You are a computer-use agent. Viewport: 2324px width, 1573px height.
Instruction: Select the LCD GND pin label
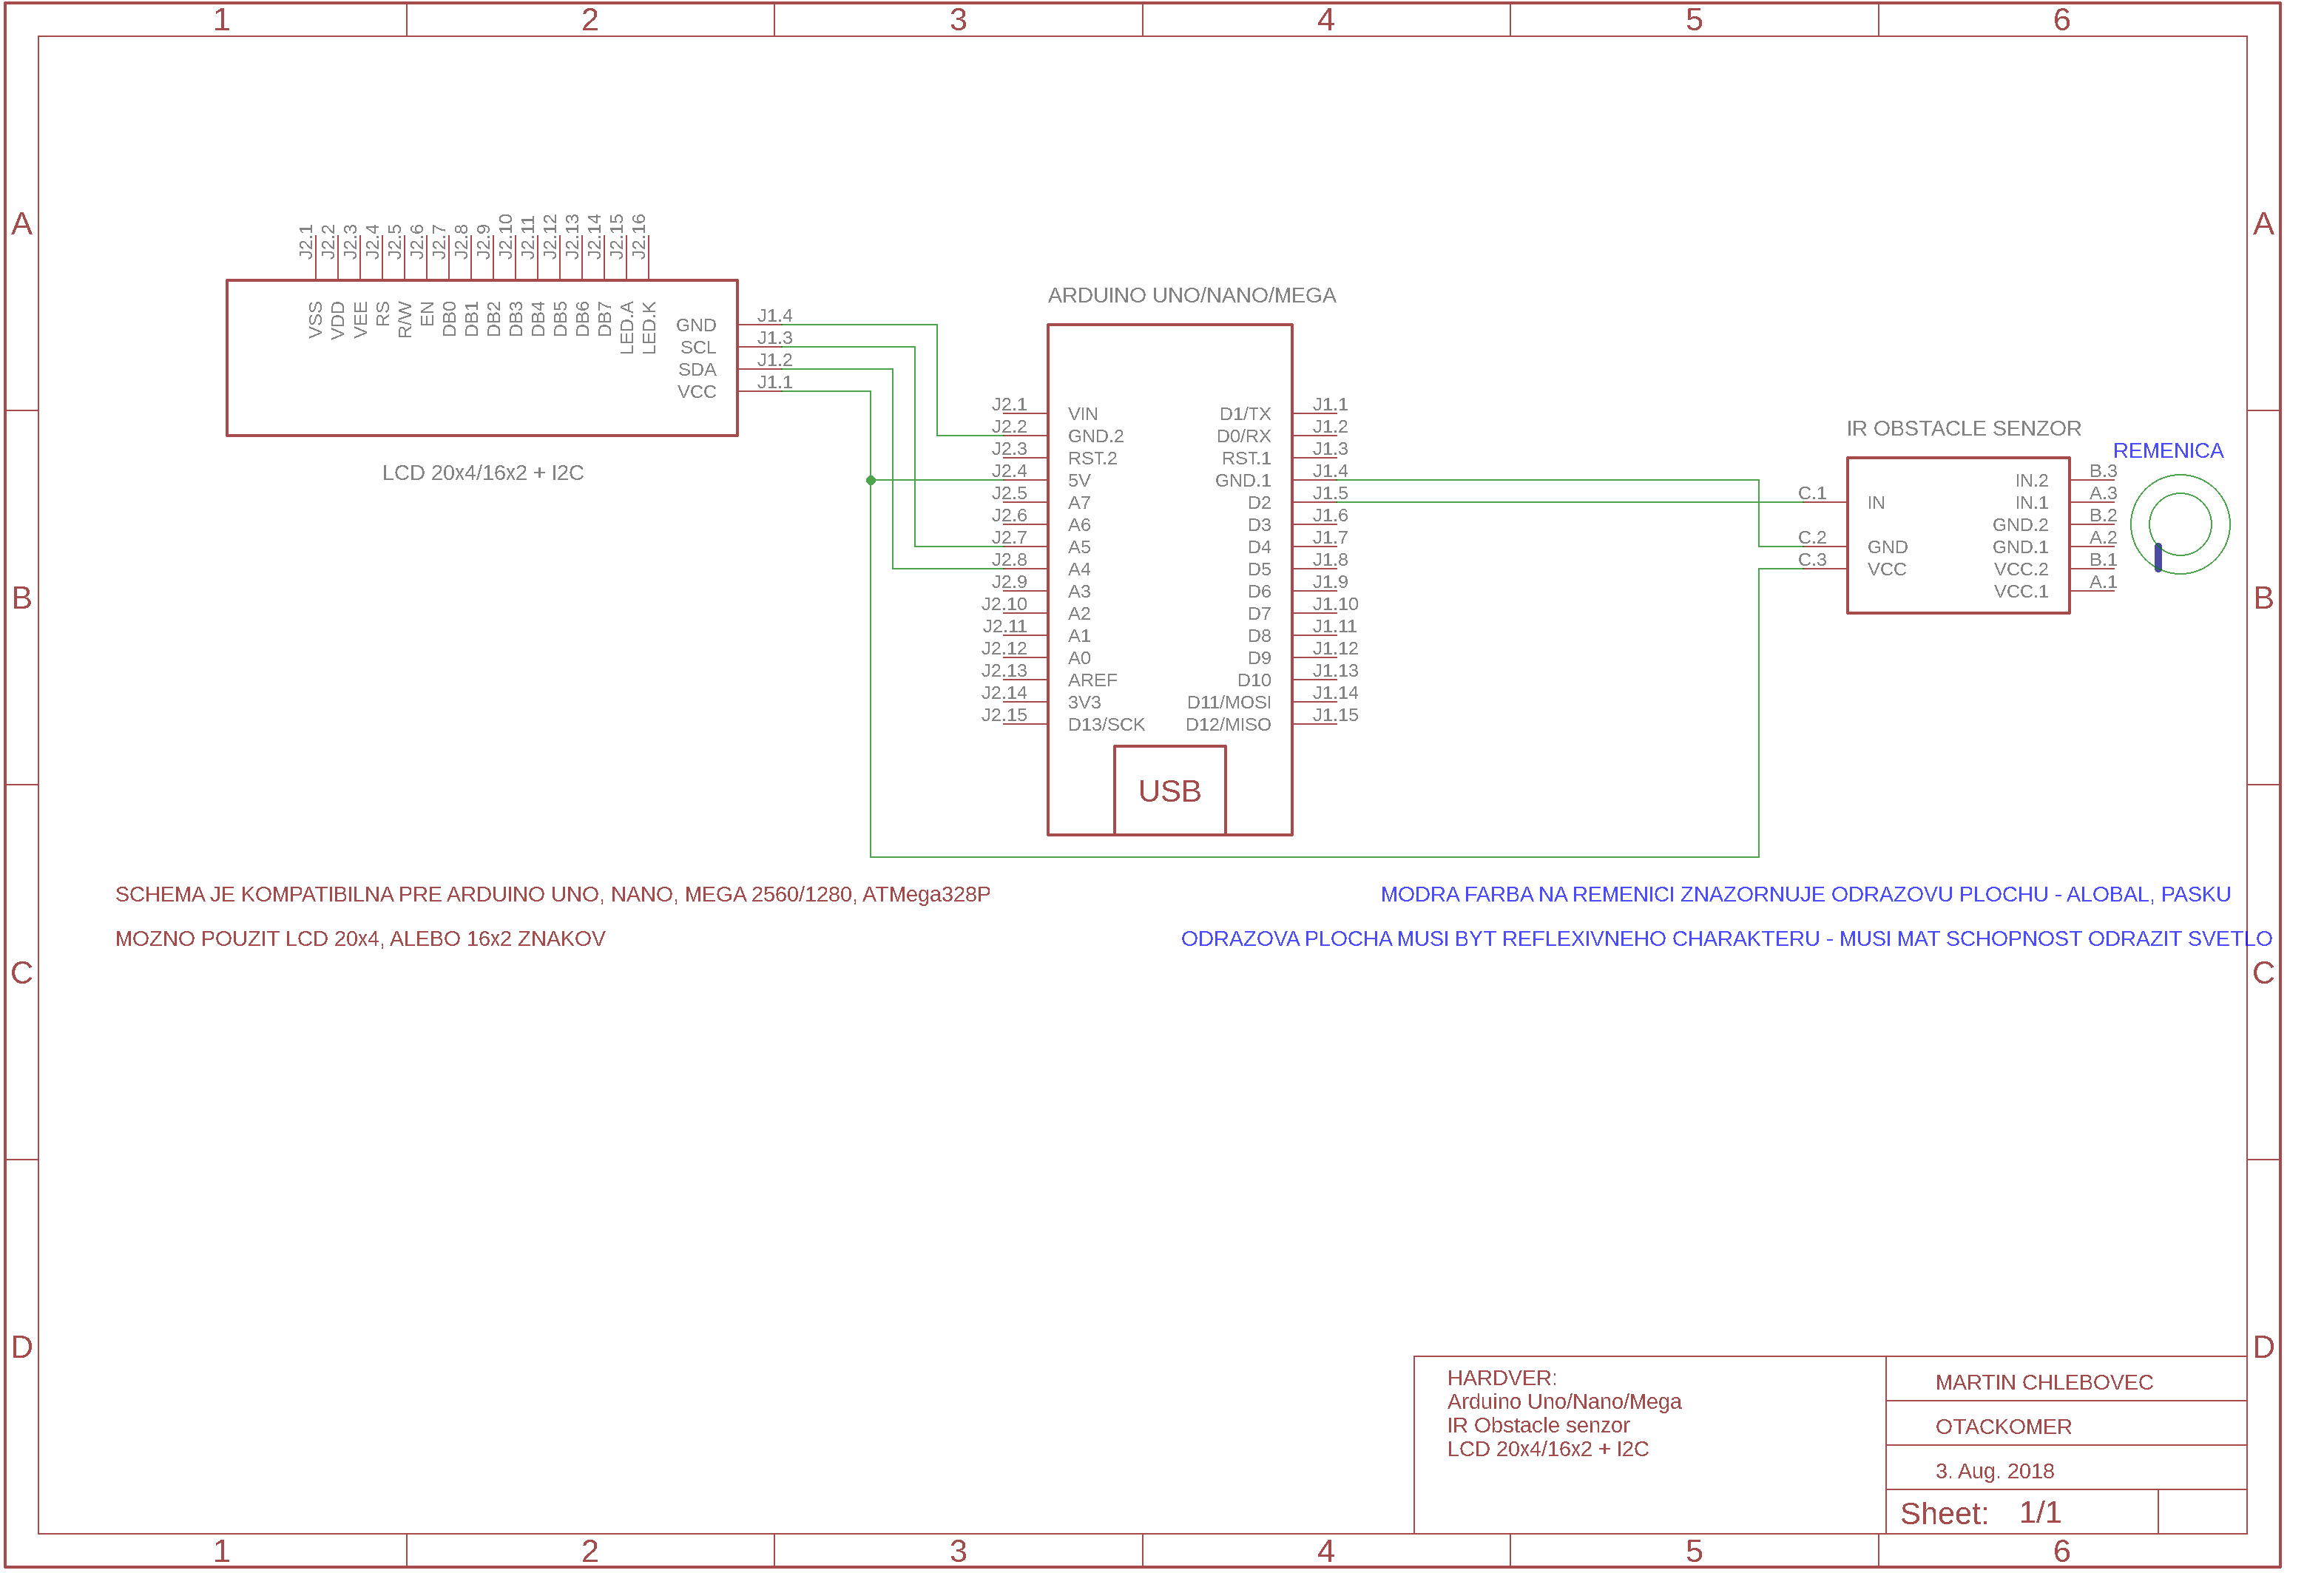coord(695,325)
